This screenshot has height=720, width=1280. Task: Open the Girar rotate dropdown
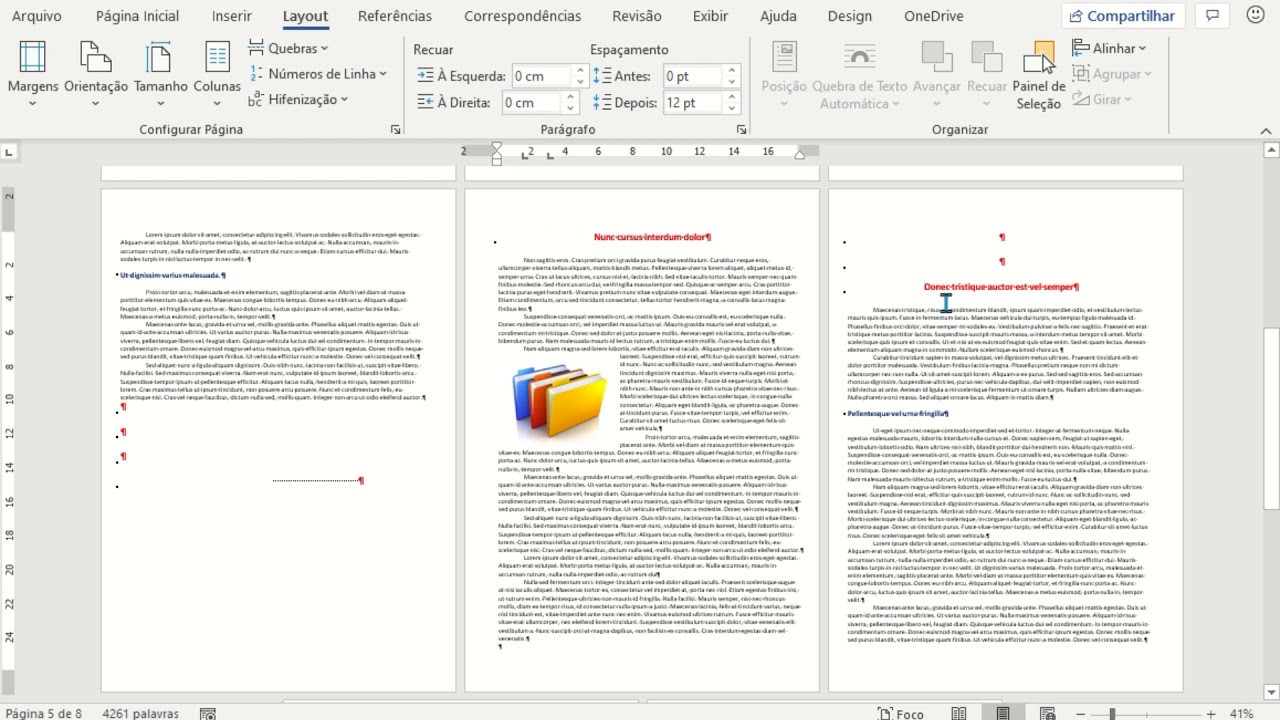pyautogui.click(x=1102, y=99)
